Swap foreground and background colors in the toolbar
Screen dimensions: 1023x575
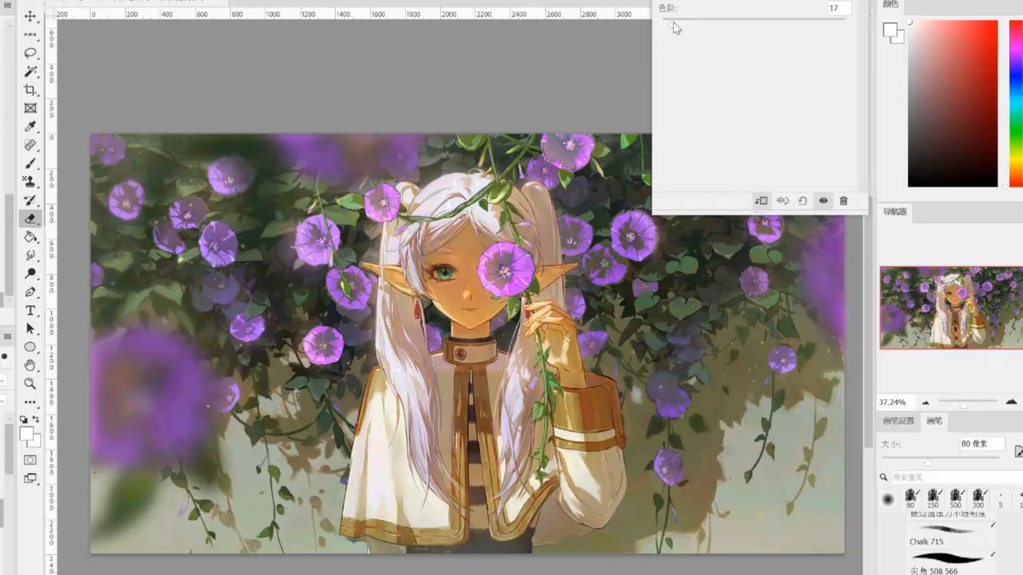click(x=36, y=419)
